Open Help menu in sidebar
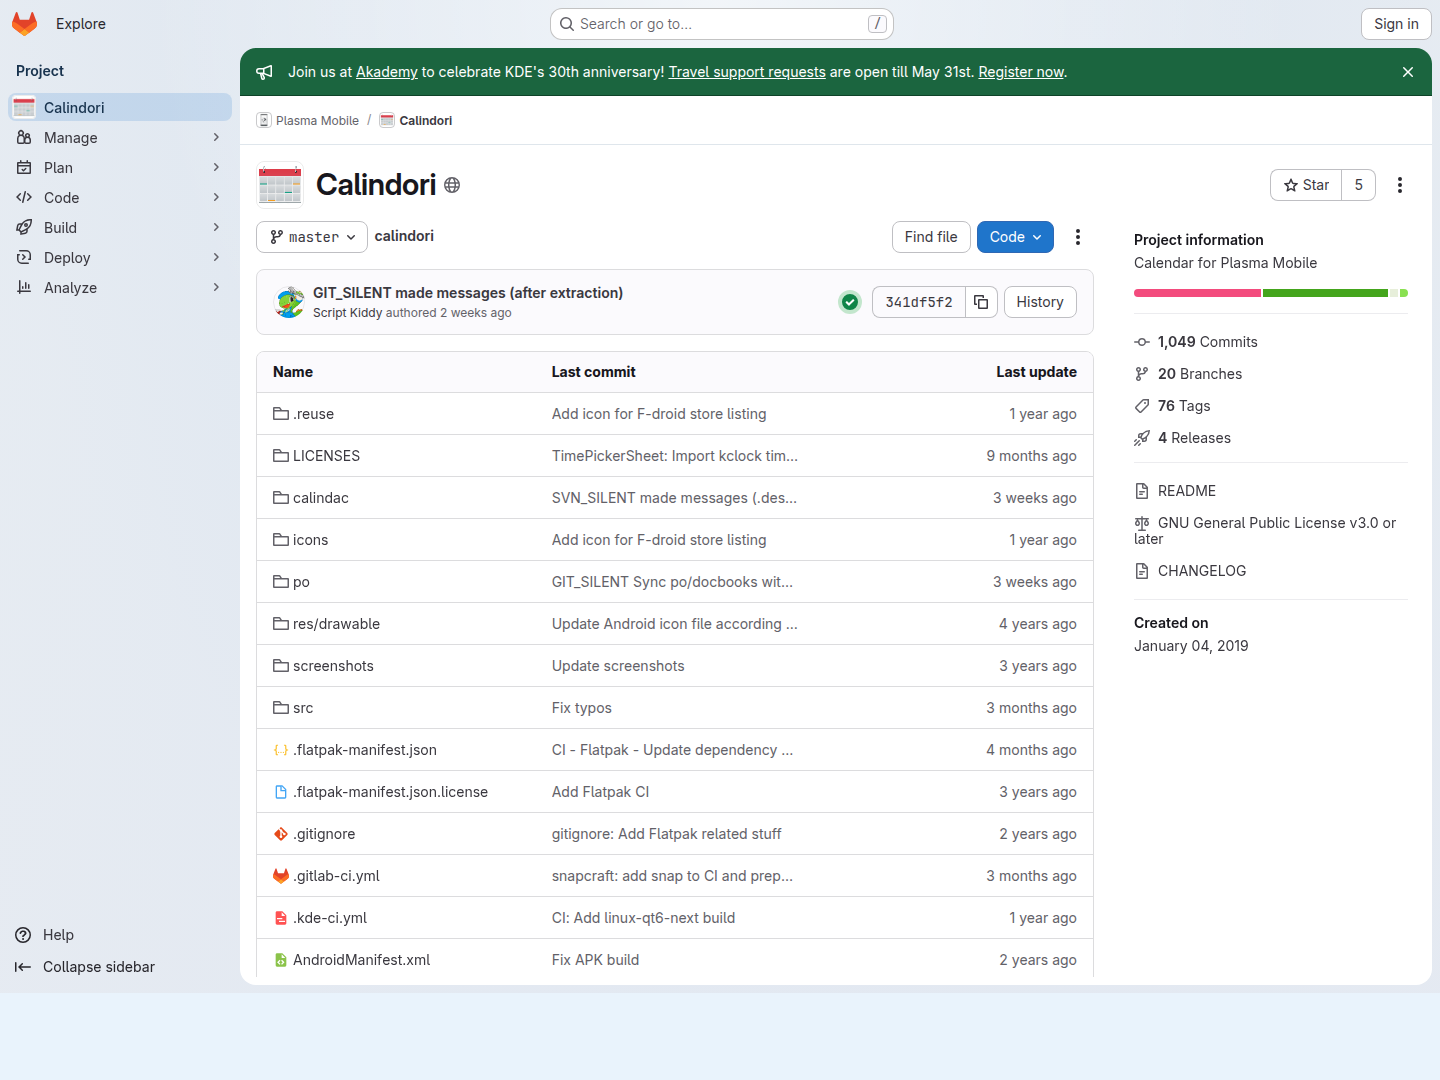1440x1080 pixels. pyautogui.click(x=58, y=935)
